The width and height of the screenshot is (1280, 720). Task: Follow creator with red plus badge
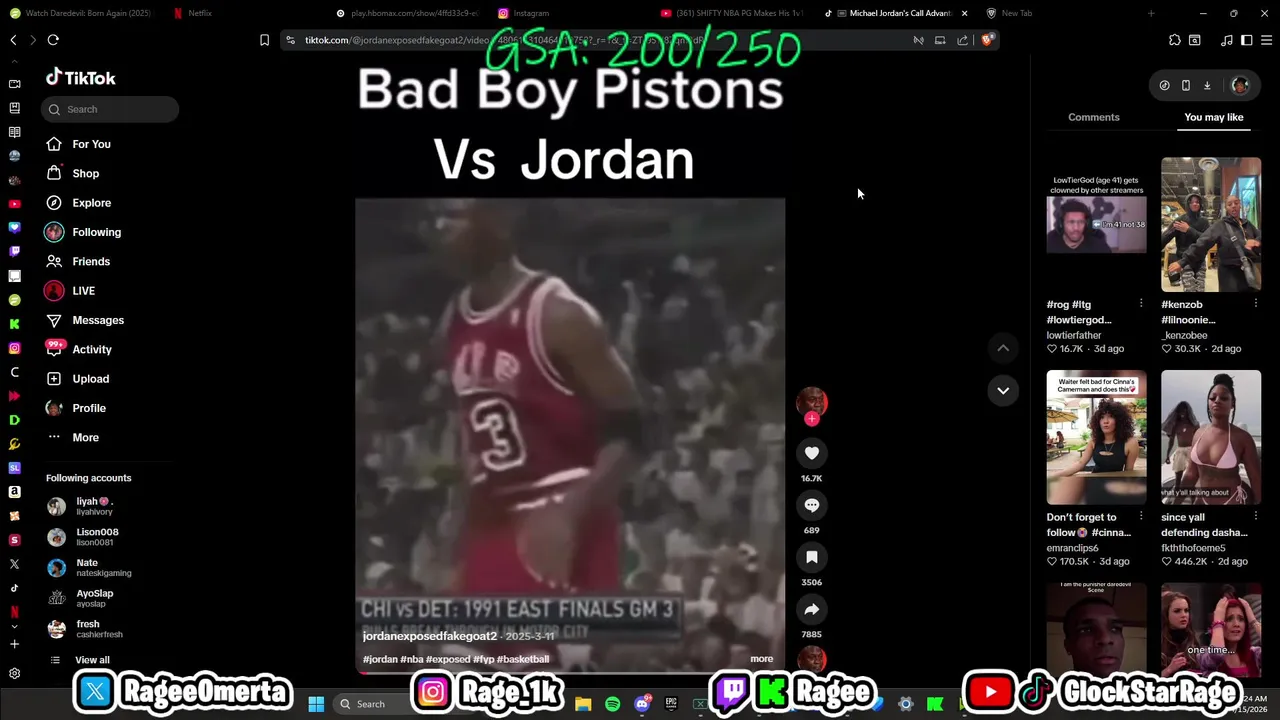812,419
